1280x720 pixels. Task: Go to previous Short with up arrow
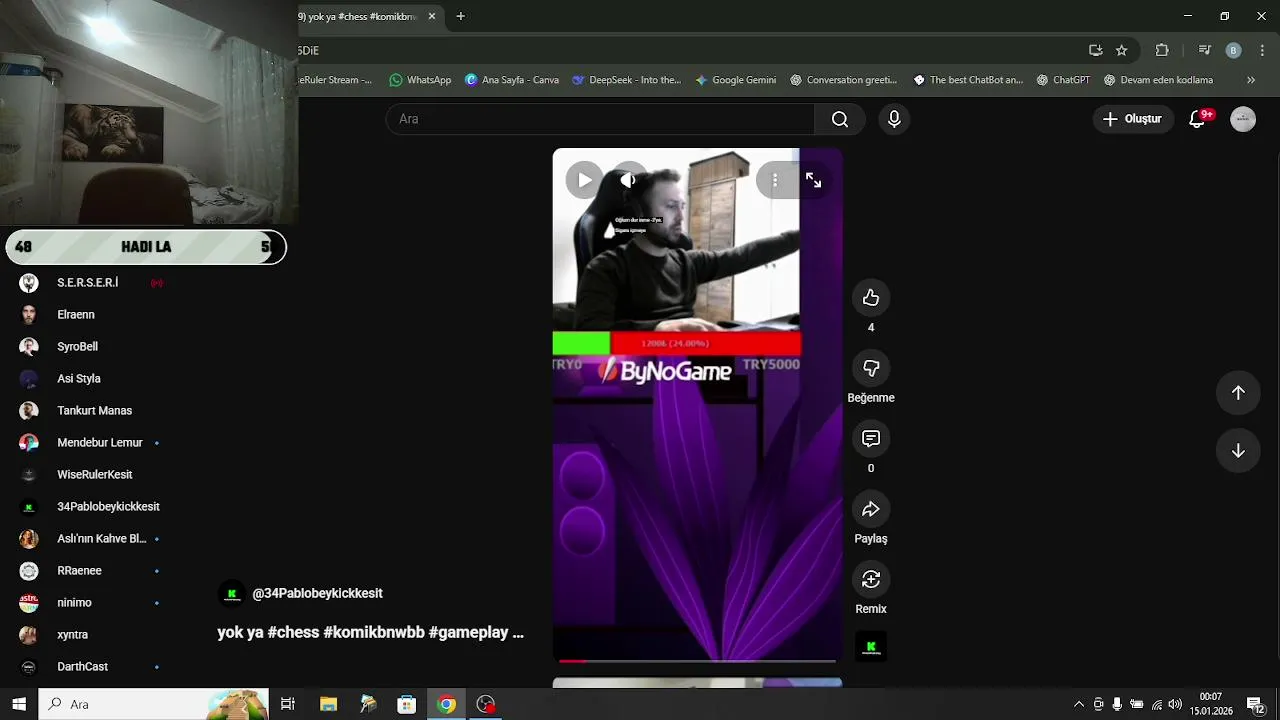[x=1238, y=393]
